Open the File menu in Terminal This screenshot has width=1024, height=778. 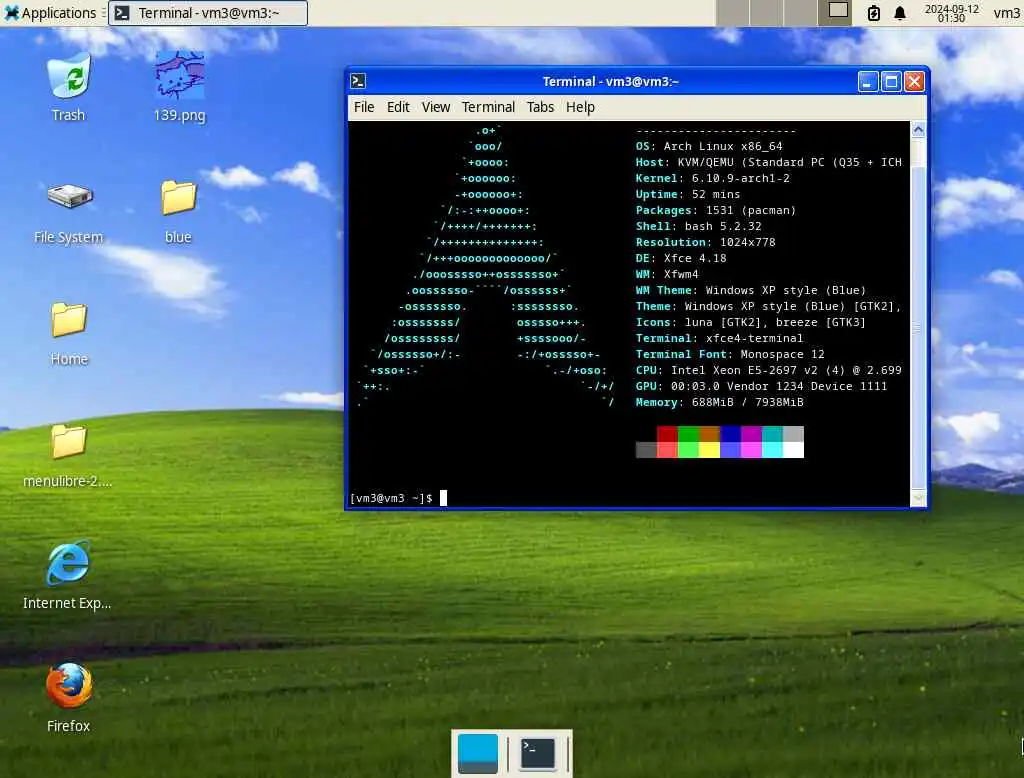[x=364, y=107]
